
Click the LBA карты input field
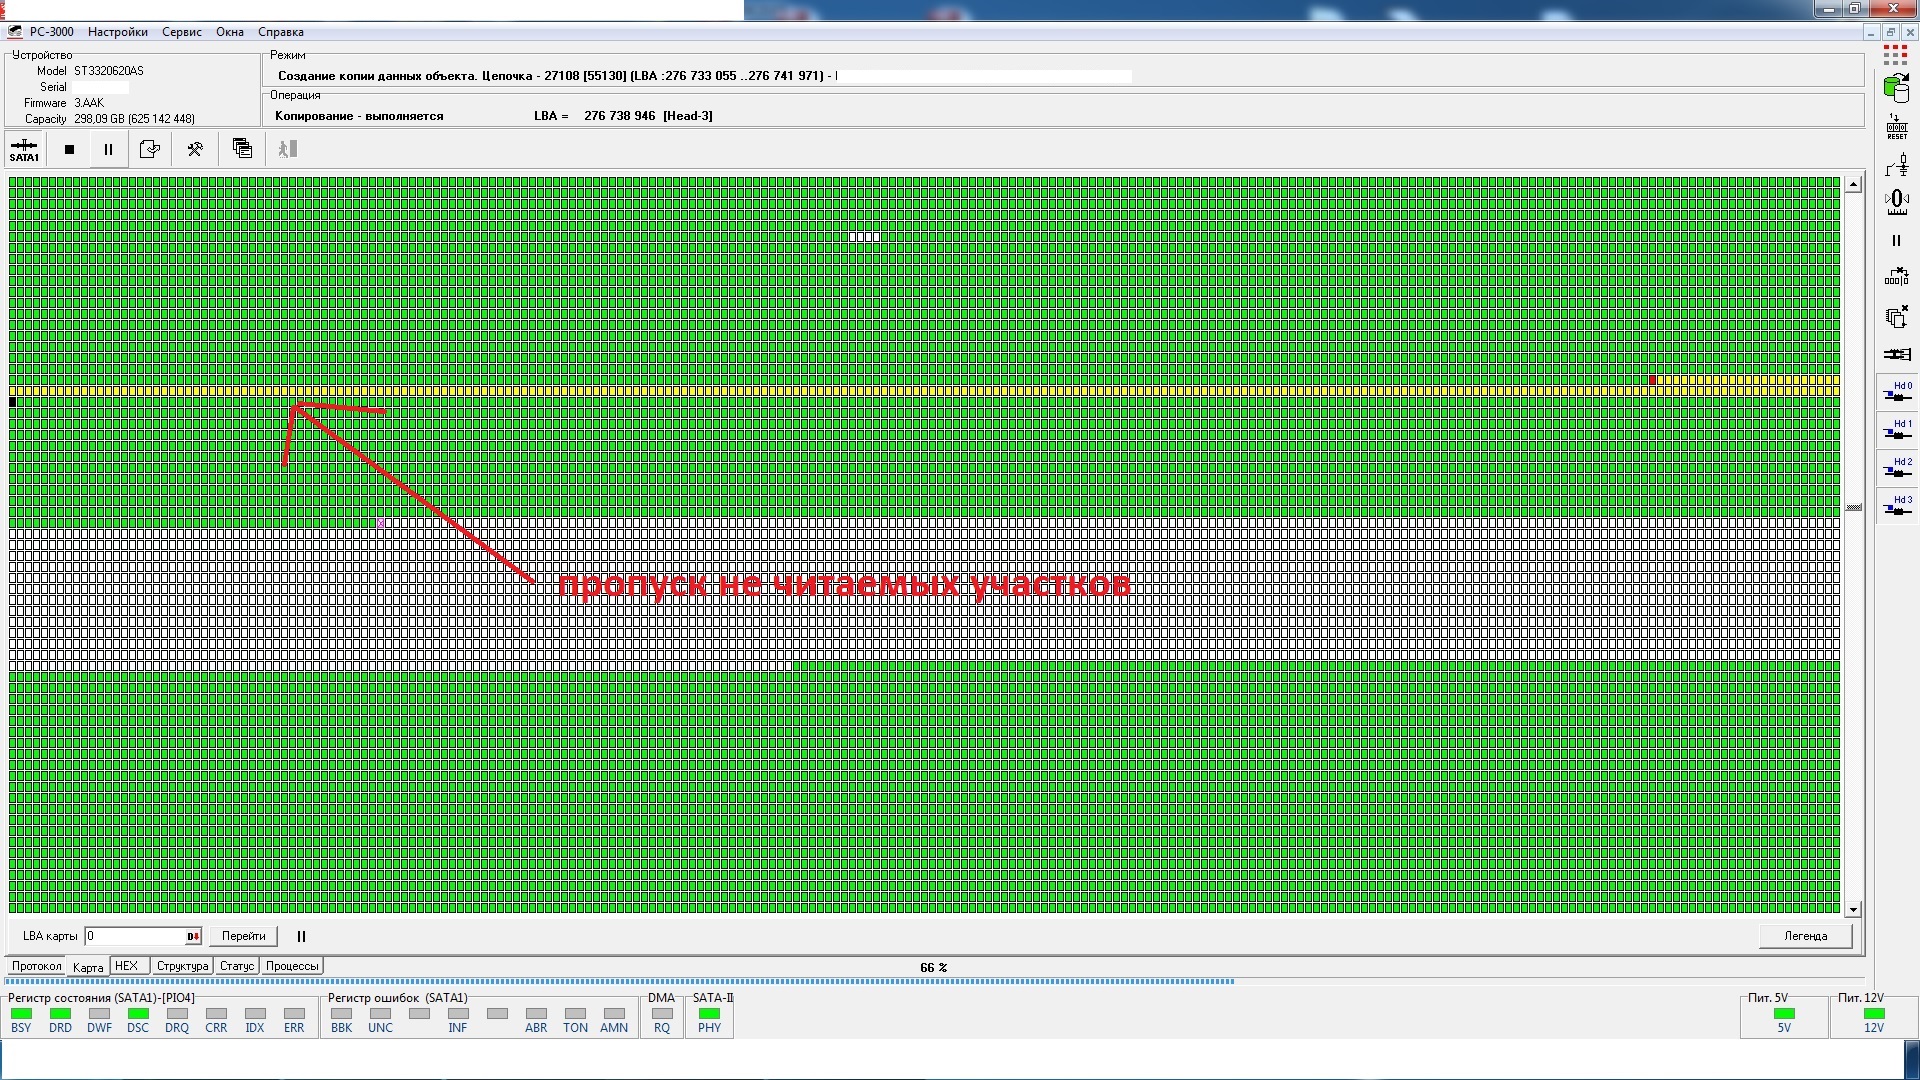135,936
